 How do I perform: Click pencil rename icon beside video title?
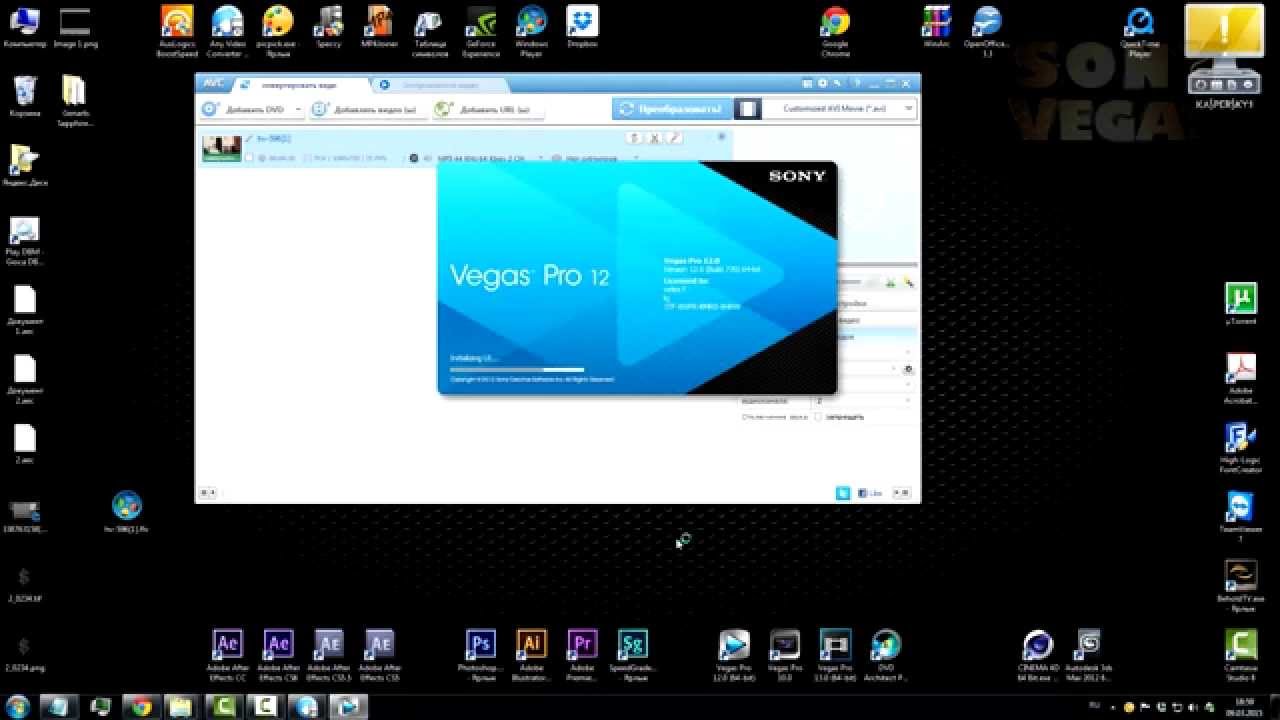coord(249,138)
